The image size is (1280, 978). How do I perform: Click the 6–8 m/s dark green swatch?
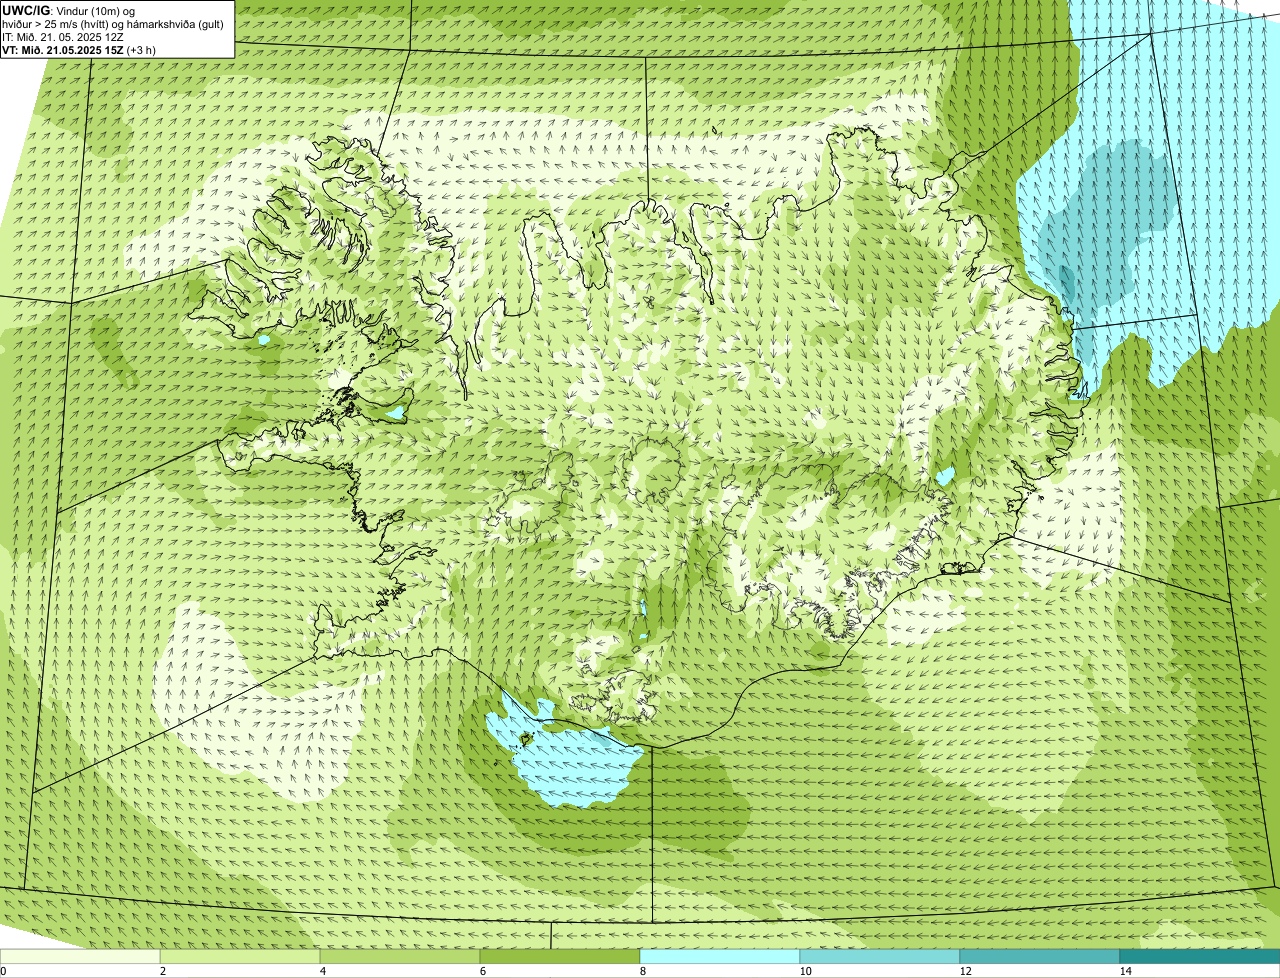[x=560, y=956]
